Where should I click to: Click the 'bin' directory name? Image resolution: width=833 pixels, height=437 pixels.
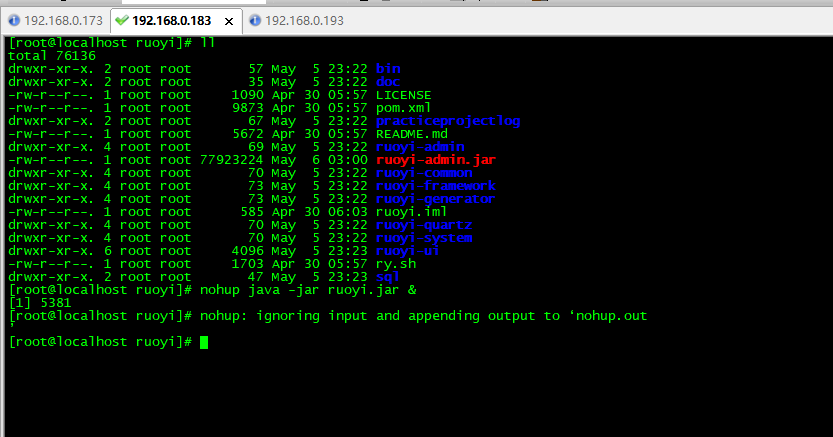click(x=388, y=69)
